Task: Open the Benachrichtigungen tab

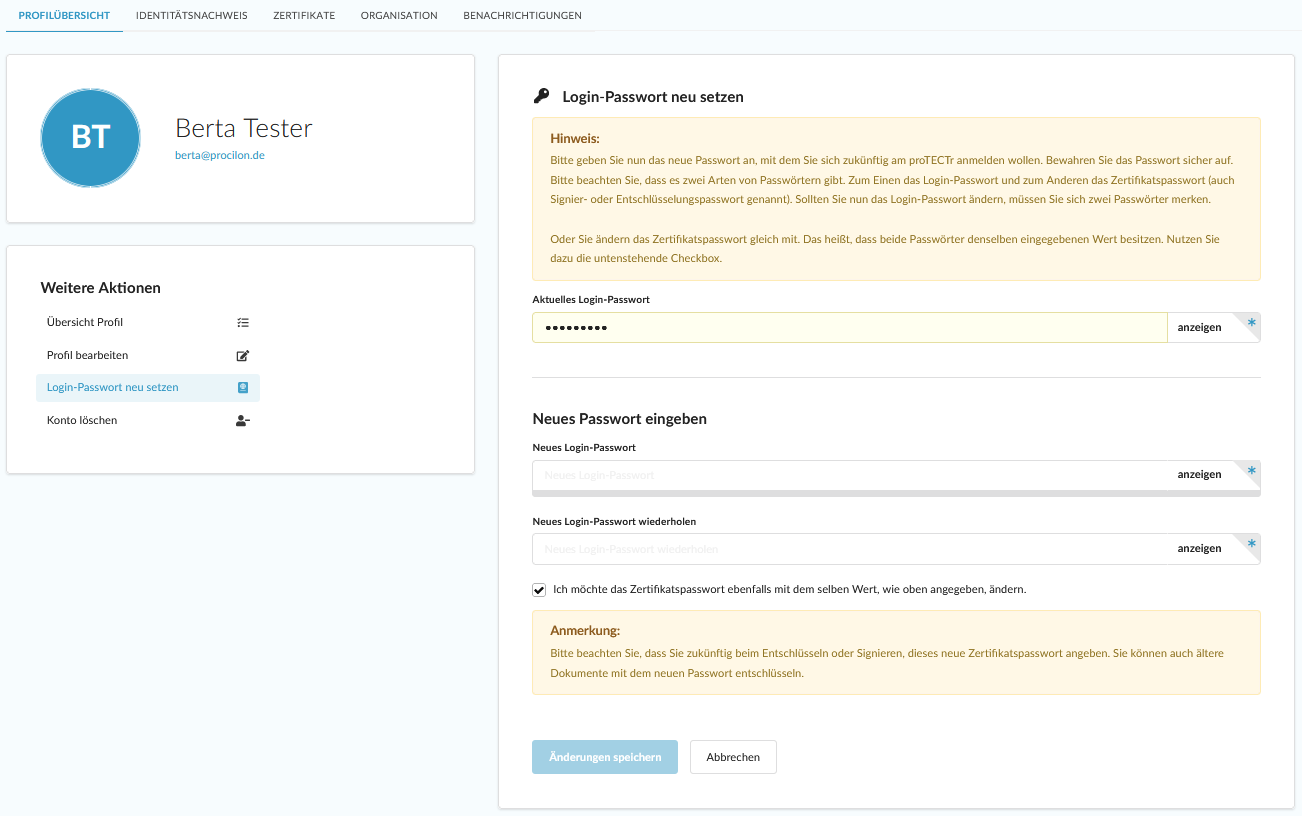Action: 522,16
